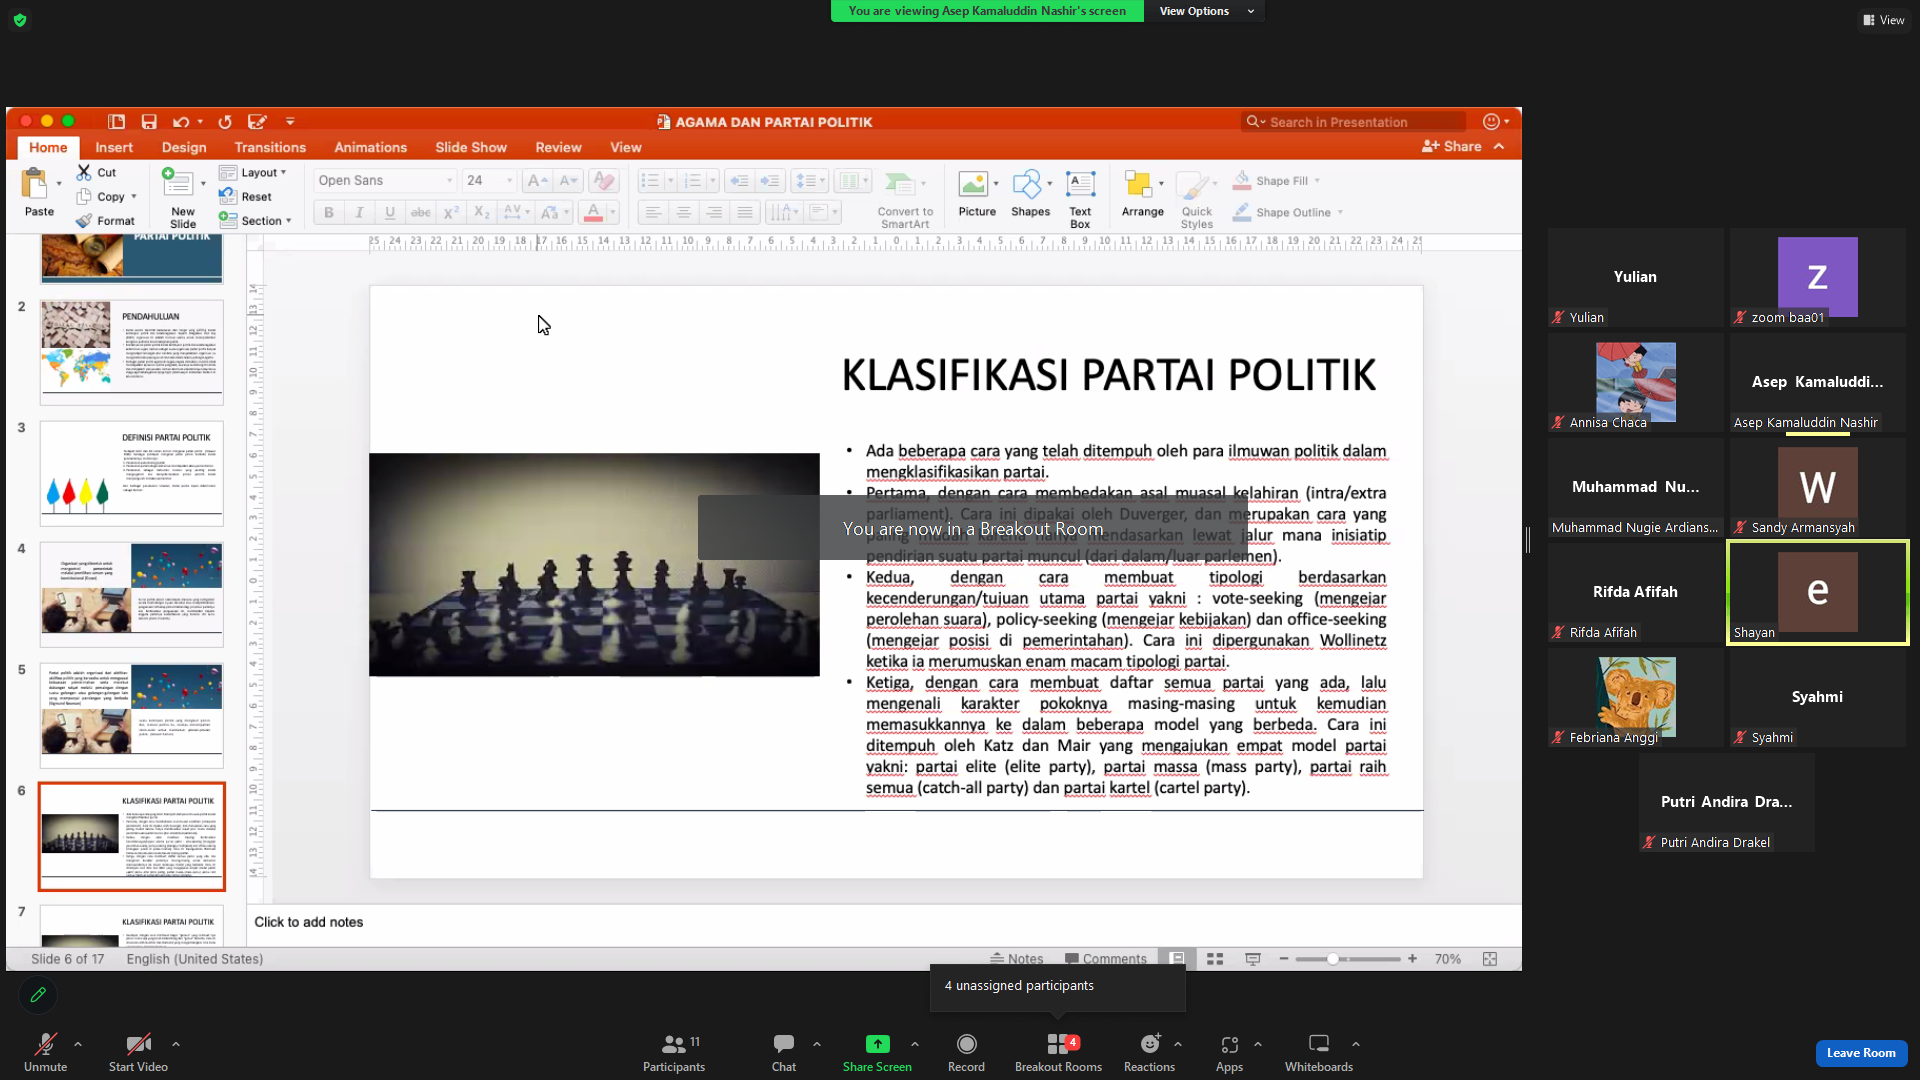This screenshot has width=1920, height=1080.
Task: Open the Animations ribbon tab
Action: click(x=370, y=147)
